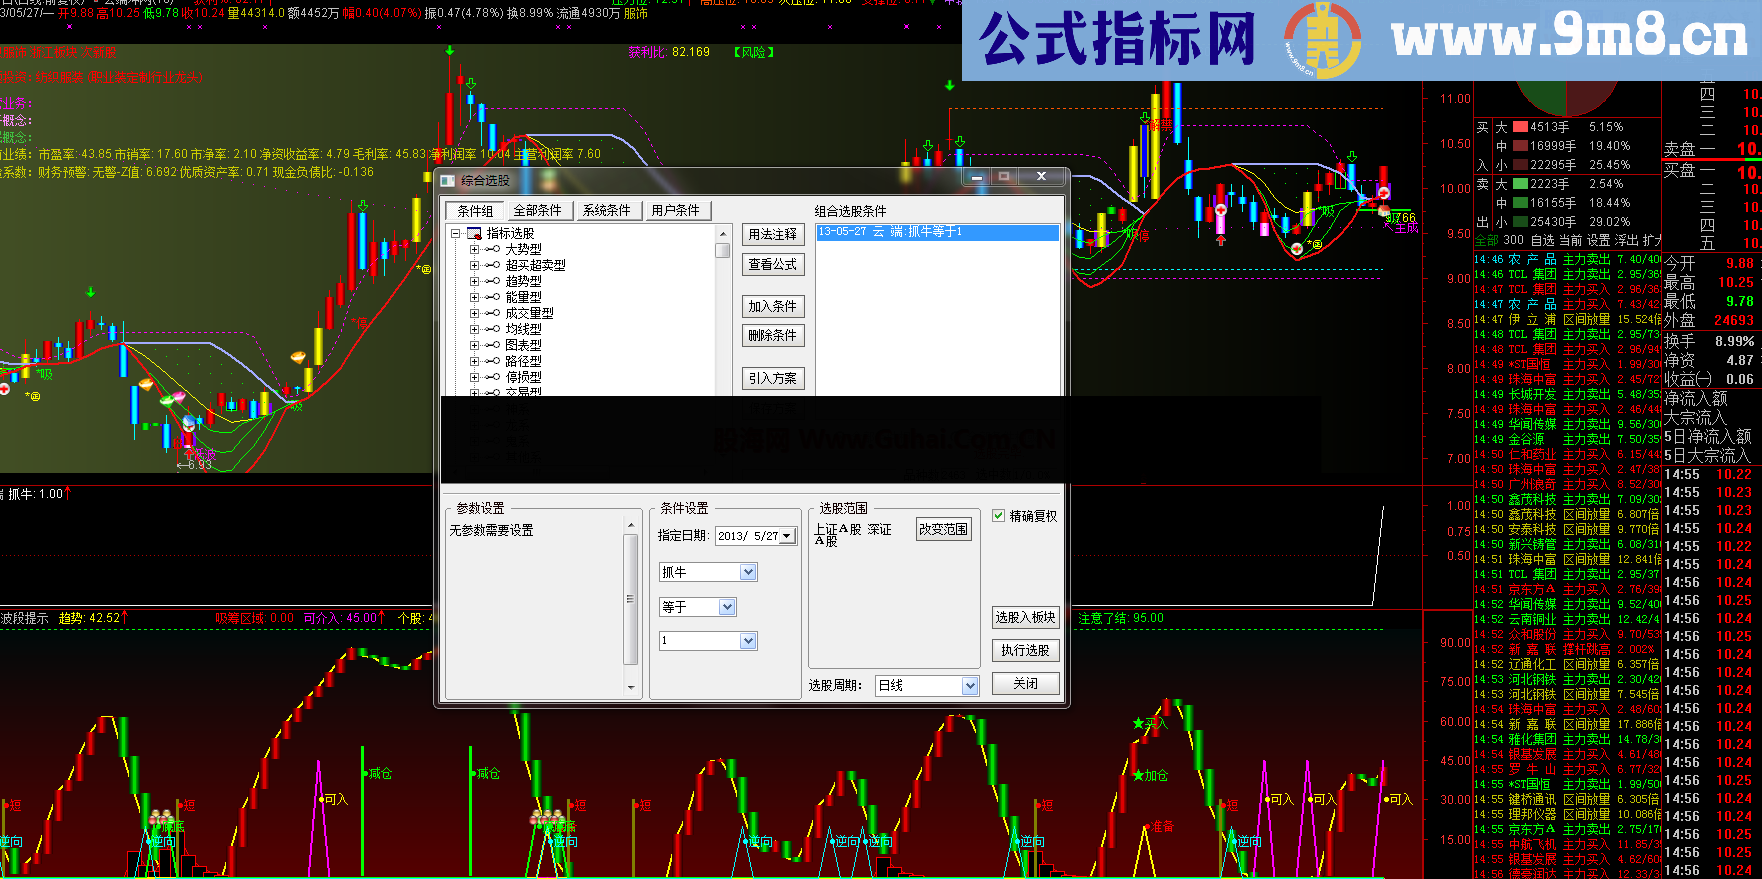Click the 大势型 indicator category icon
This screenshot has width=1762, height=879.
pos(492,250)
